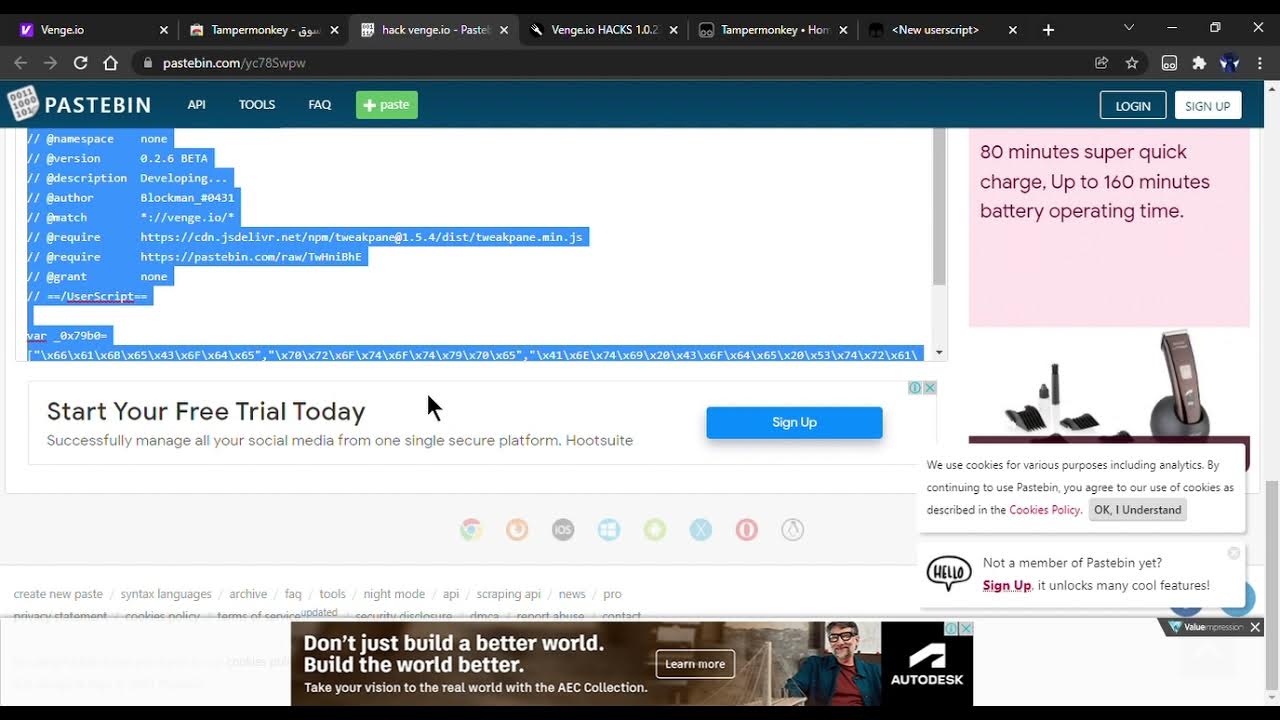Click the Android app icon in footer
Viewport: 1280px width, 720px height.
point(655,530)
